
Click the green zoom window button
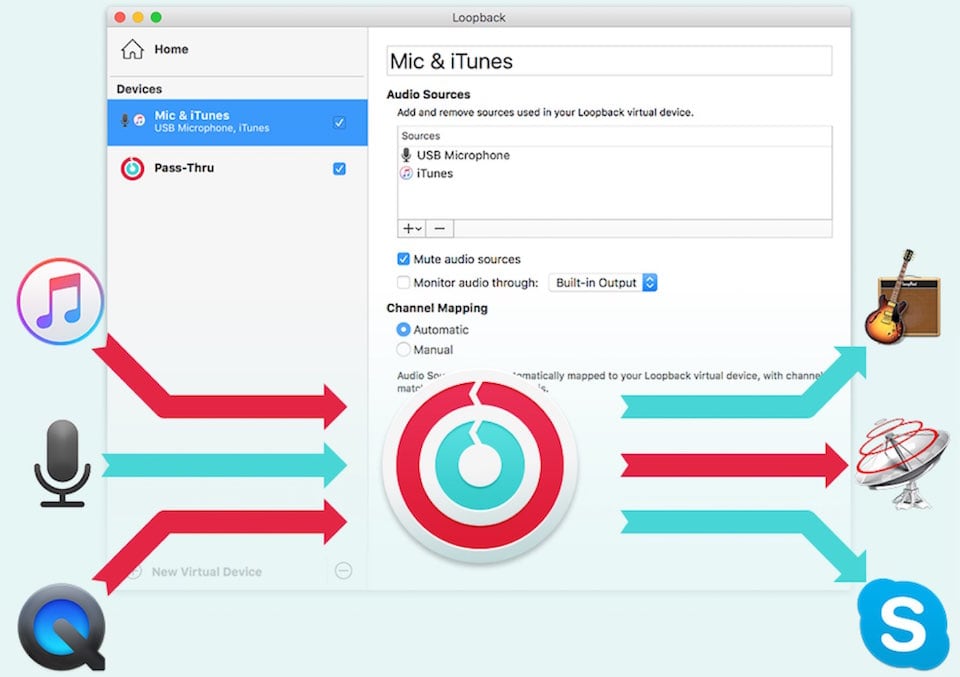156,17
